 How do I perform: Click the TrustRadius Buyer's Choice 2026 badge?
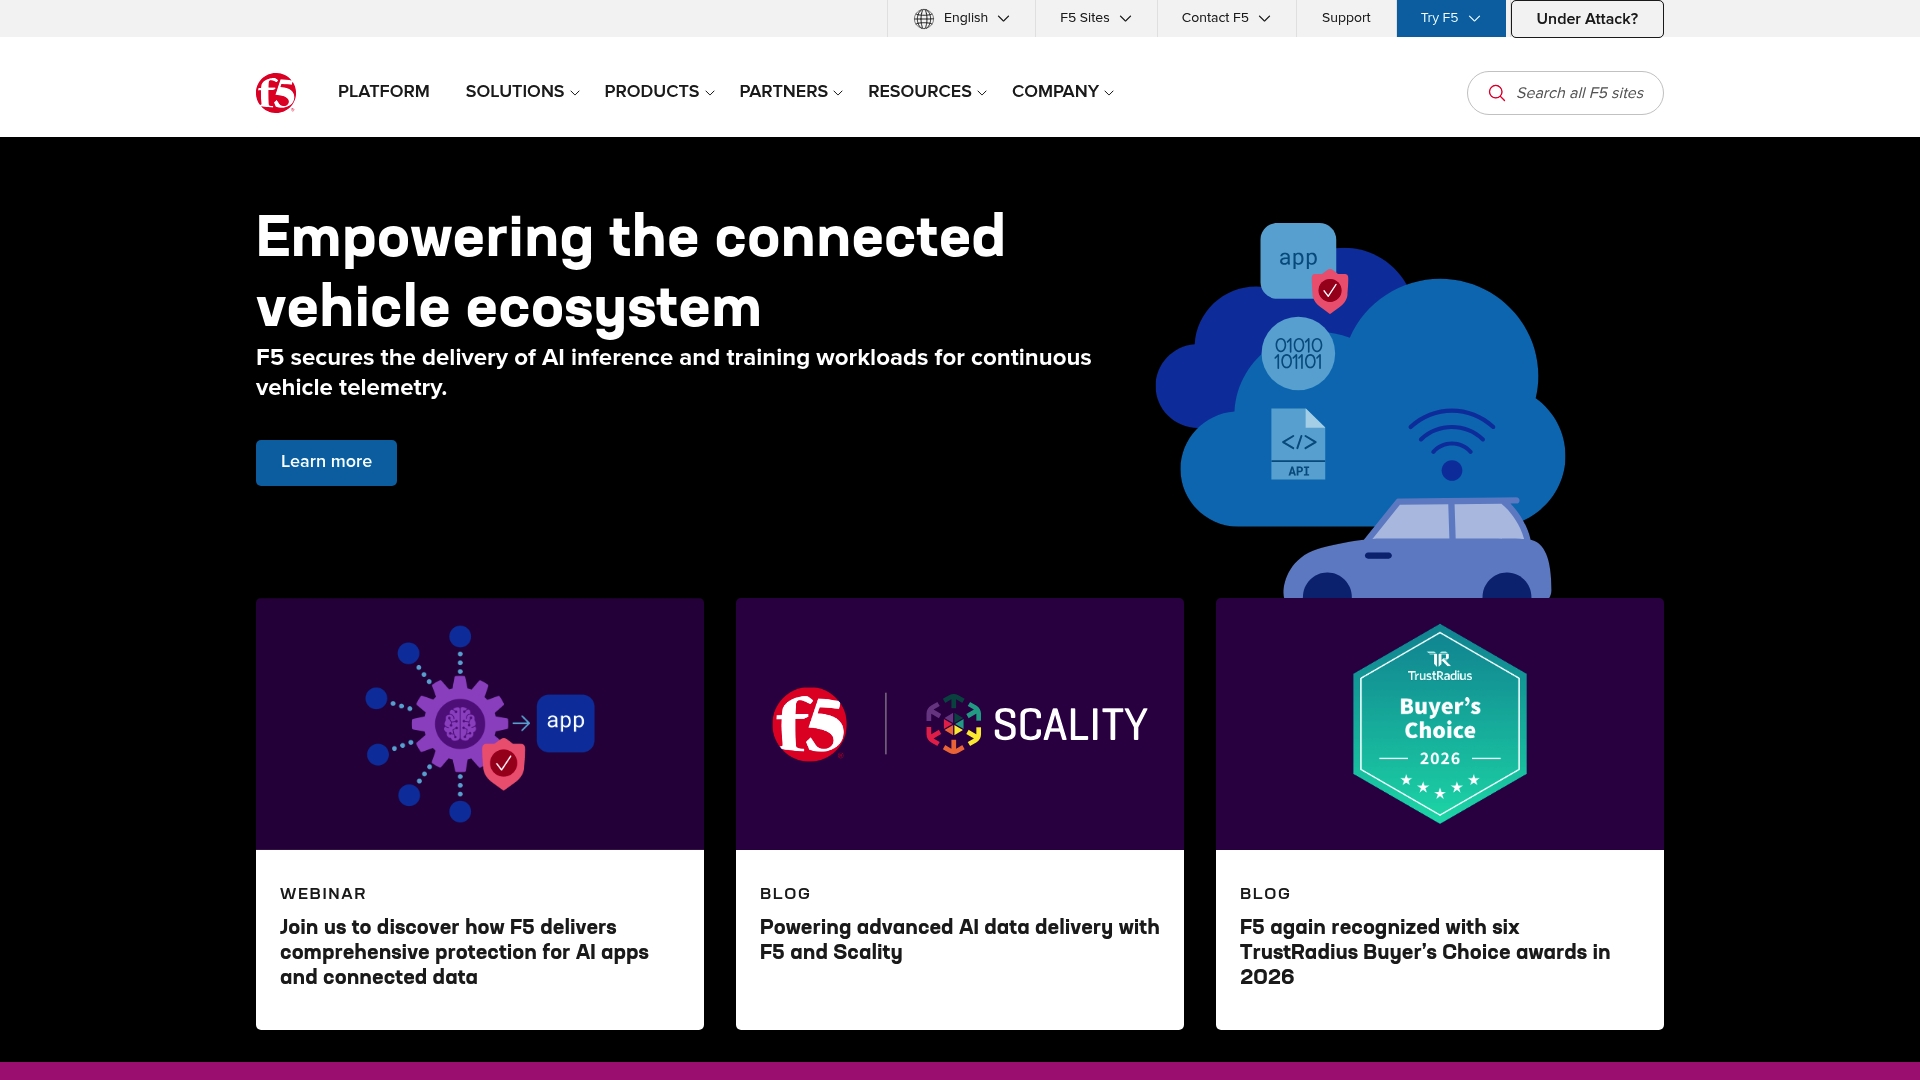click(1440, 724)
